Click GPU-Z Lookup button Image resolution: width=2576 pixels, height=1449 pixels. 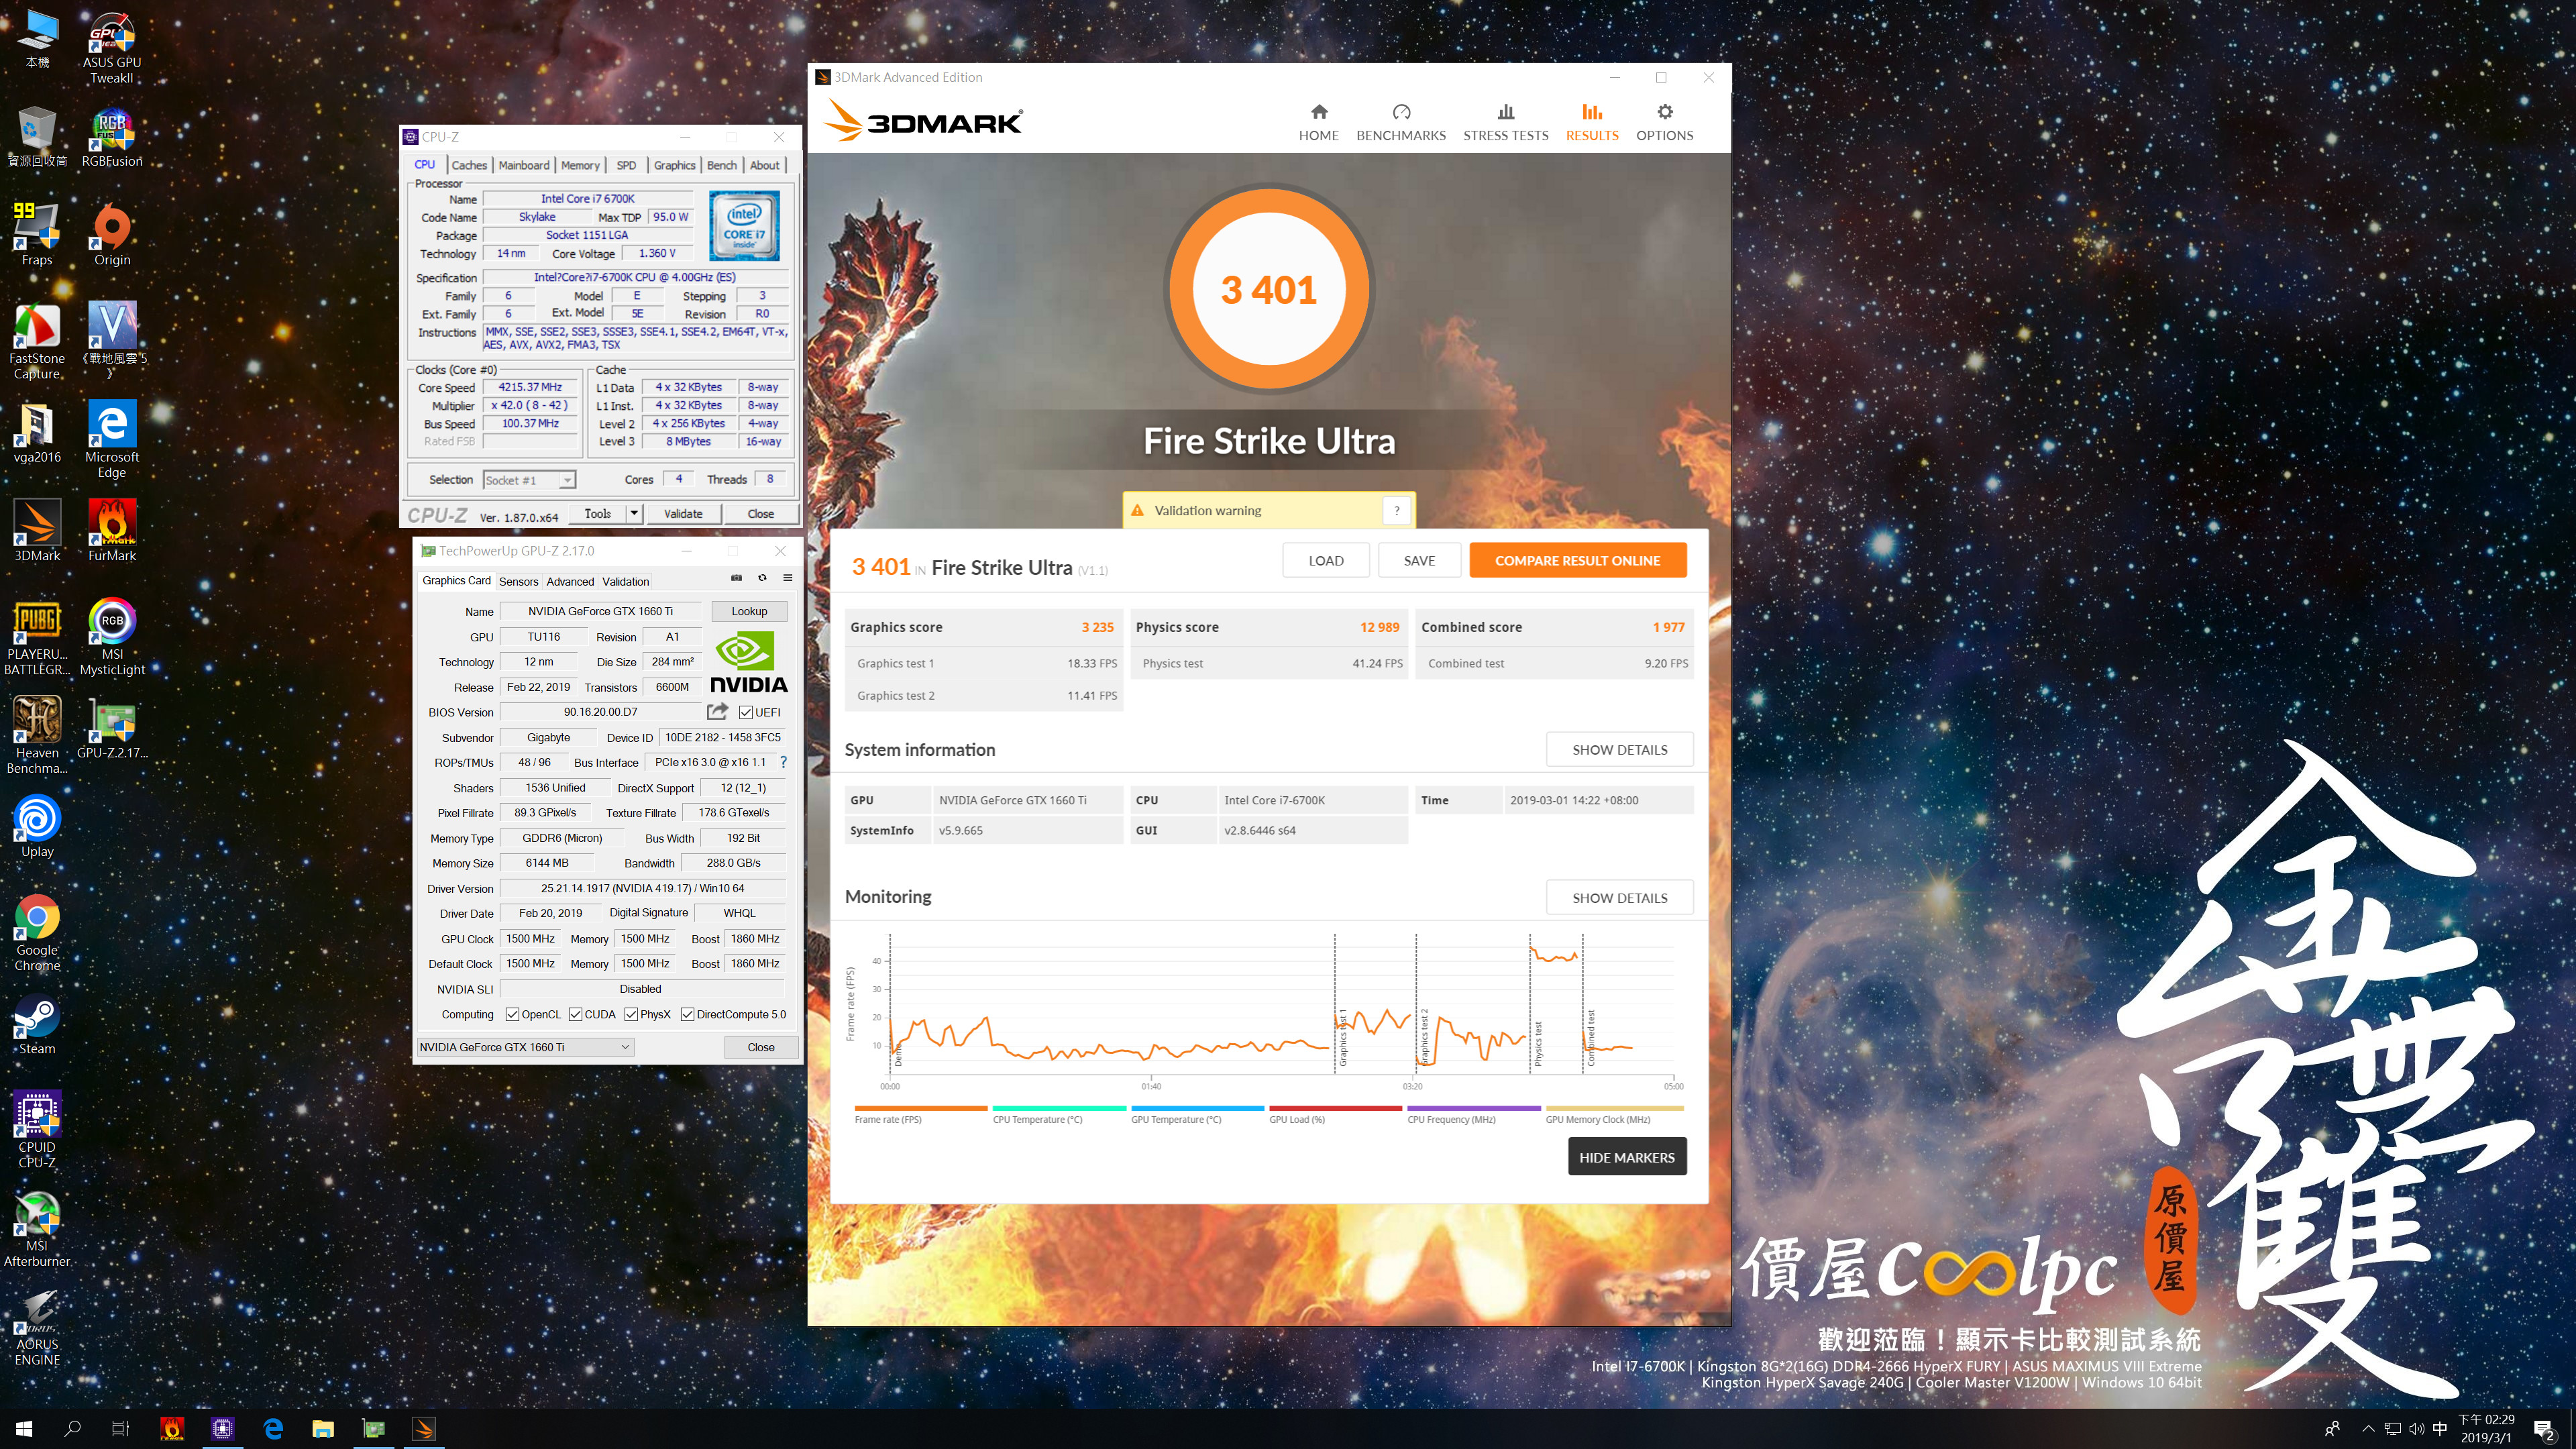tap(749, 611)
